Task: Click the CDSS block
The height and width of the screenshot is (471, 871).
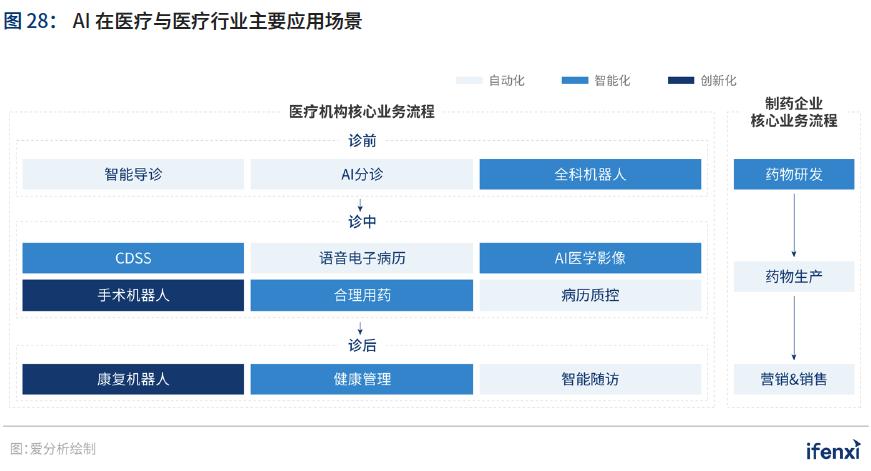Action: click(x=133, y=258)
